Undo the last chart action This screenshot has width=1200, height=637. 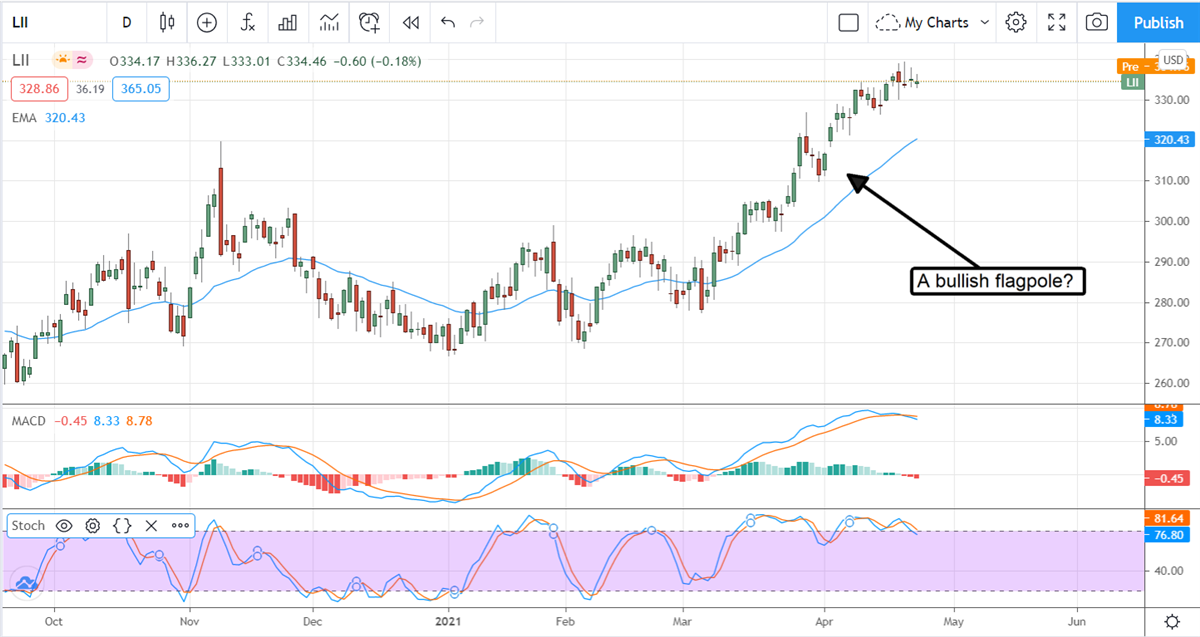click(x=447, y=22)
